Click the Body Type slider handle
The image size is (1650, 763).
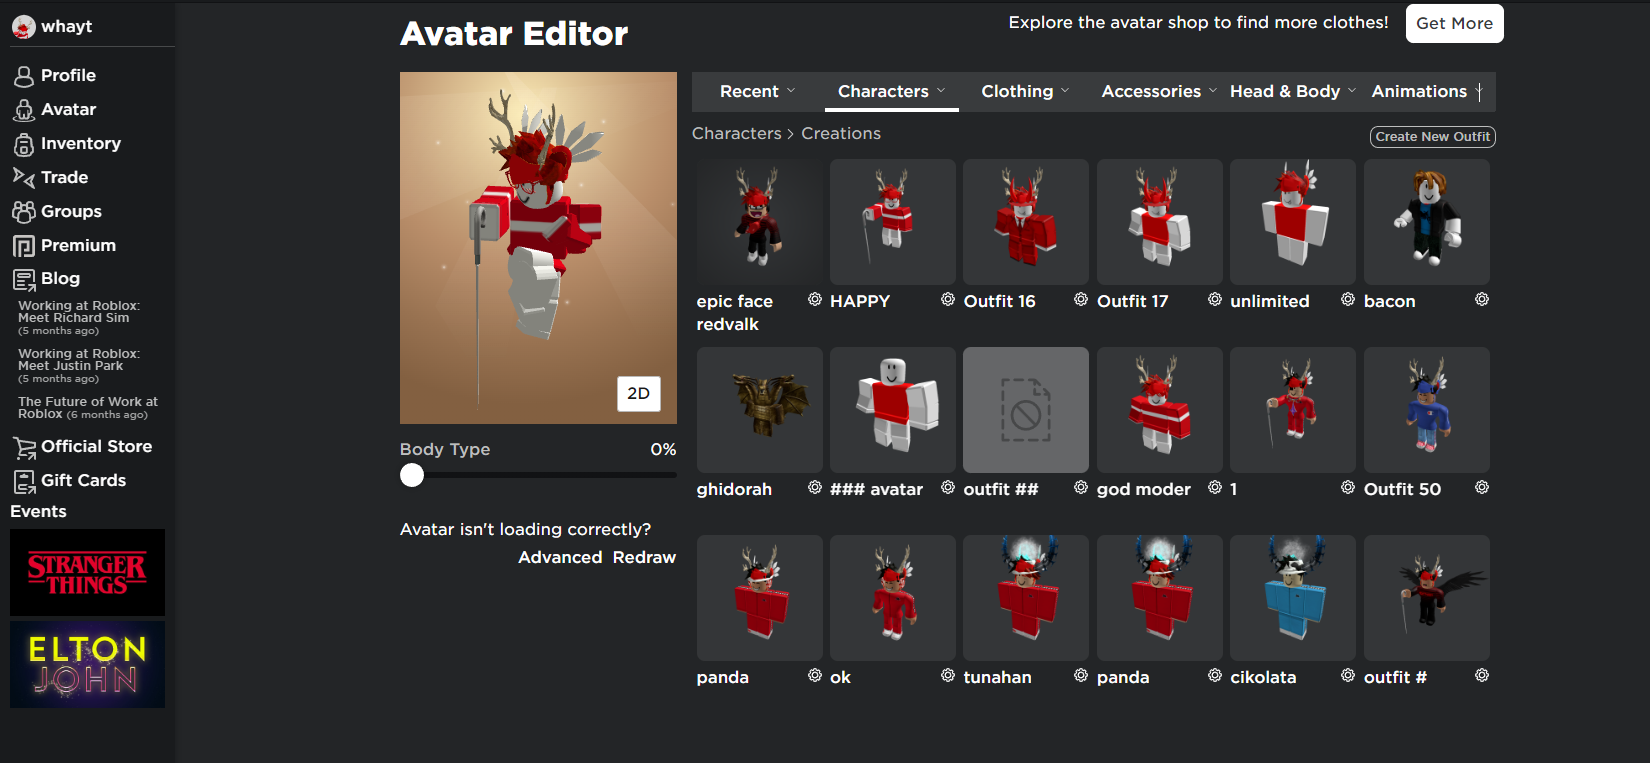(x=412, y=476)
